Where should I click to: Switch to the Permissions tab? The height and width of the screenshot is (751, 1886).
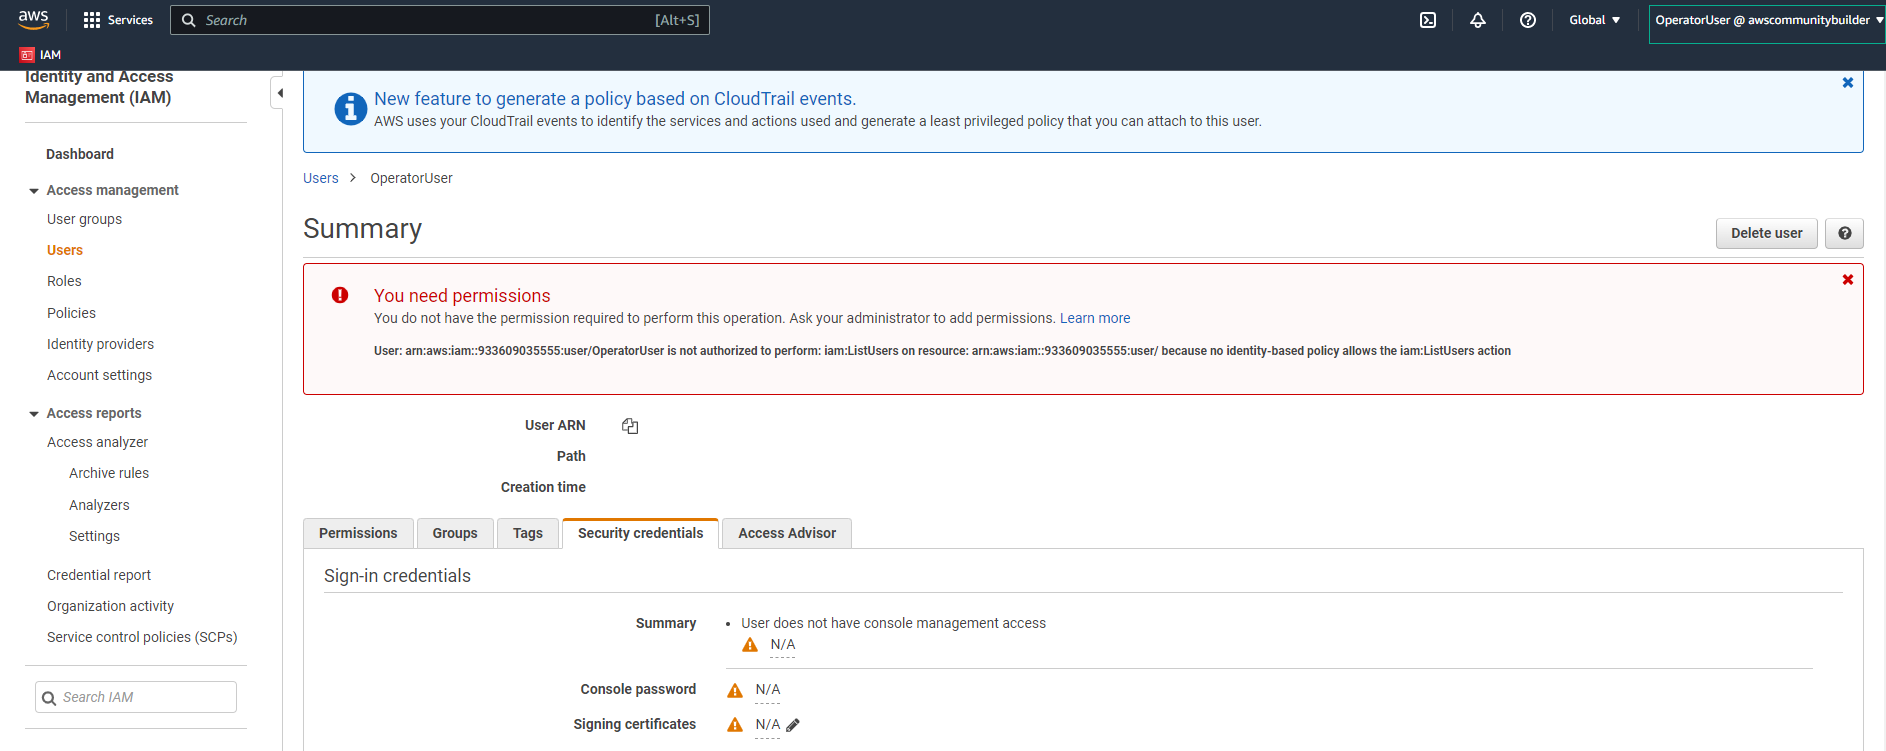tap(358, 533)
